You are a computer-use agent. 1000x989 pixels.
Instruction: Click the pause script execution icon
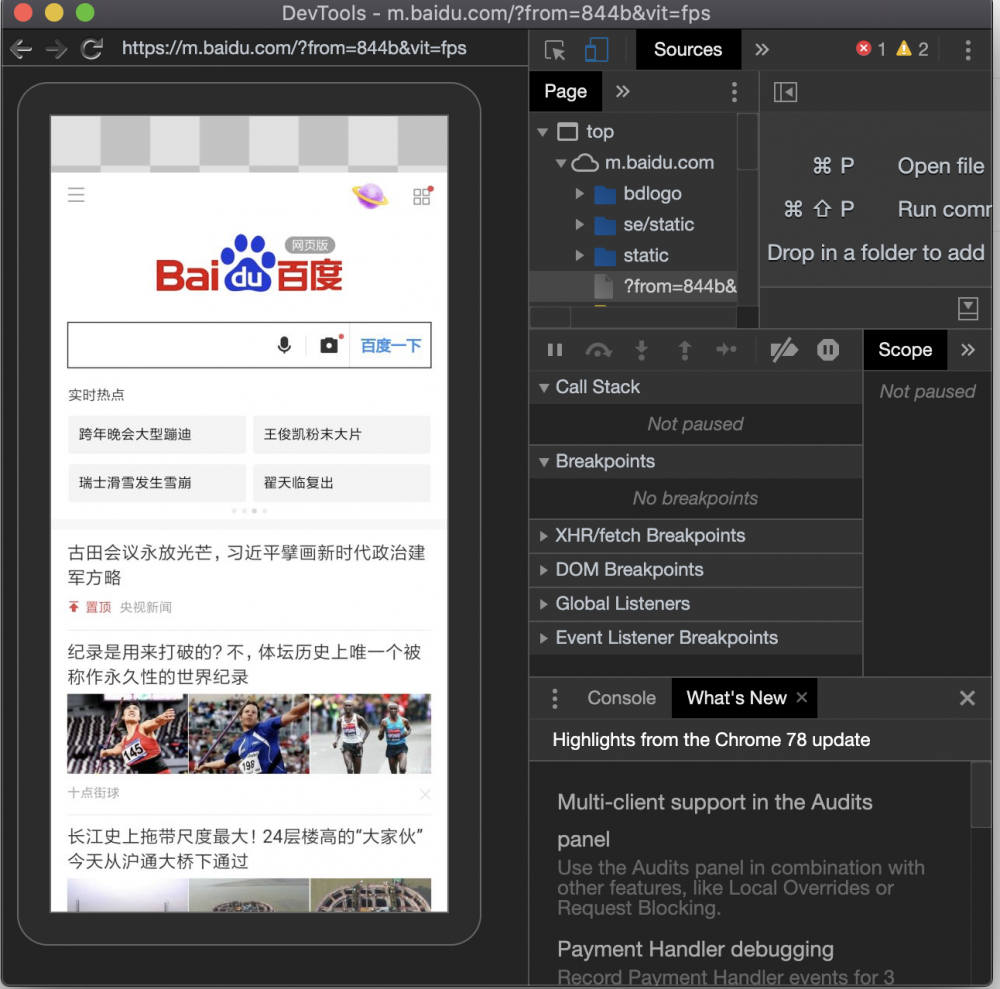(x=555, y=350)
